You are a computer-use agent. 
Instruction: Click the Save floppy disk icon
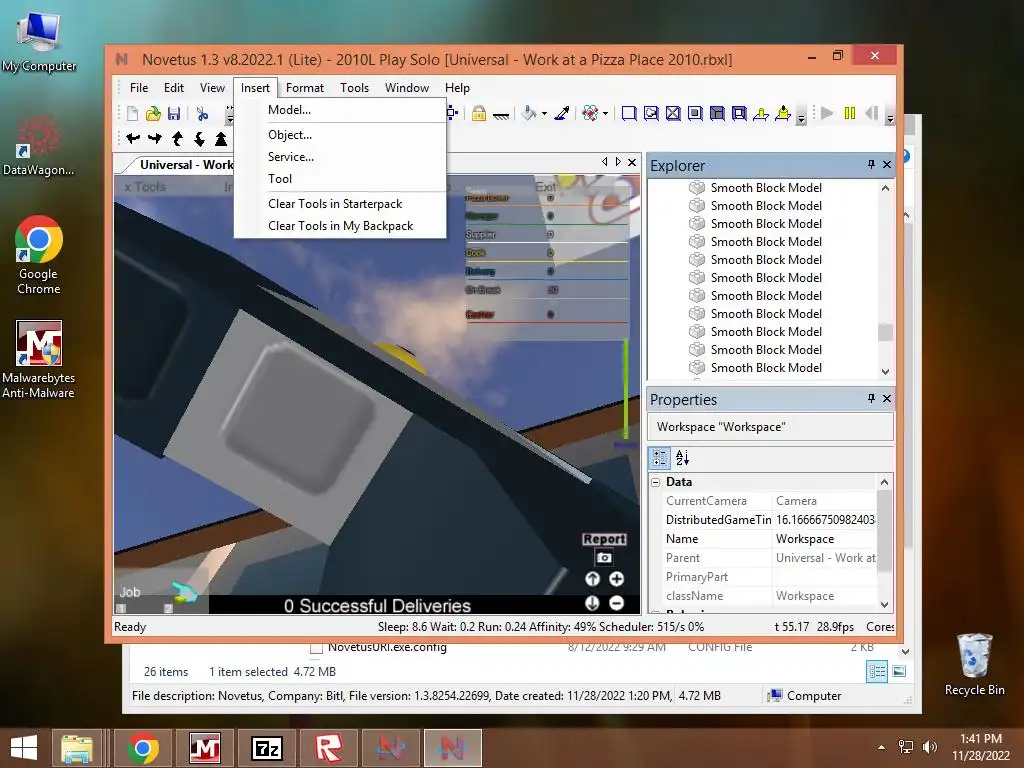tap(174, 114)
